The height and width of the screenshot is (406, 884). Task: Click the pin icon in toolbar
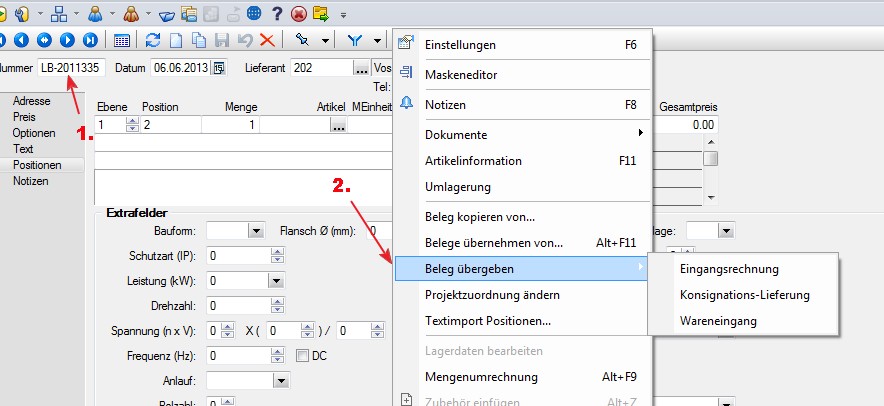point(301,40)
